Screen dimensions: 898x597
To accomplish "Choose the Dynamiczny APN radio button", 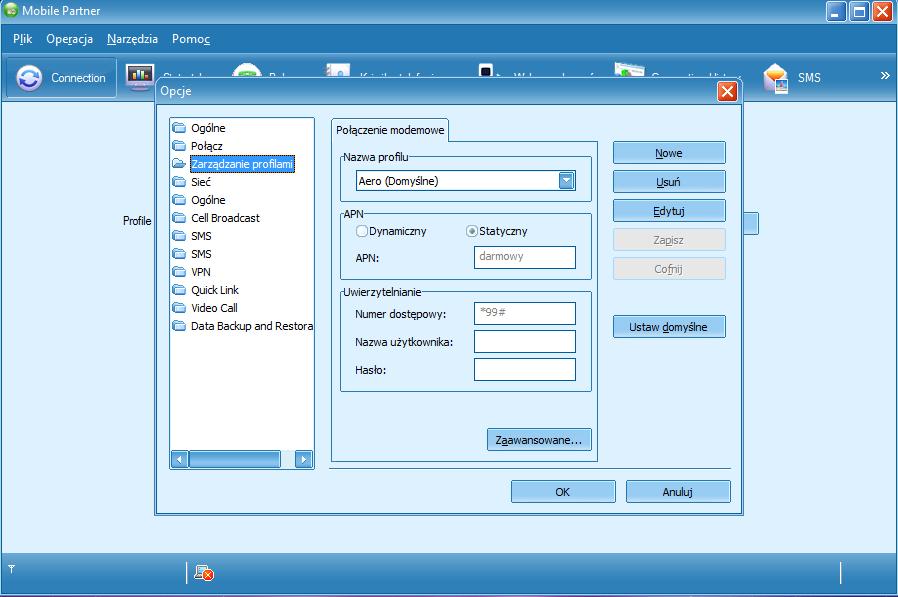I will pyautogui.click(x=362, y=231).
